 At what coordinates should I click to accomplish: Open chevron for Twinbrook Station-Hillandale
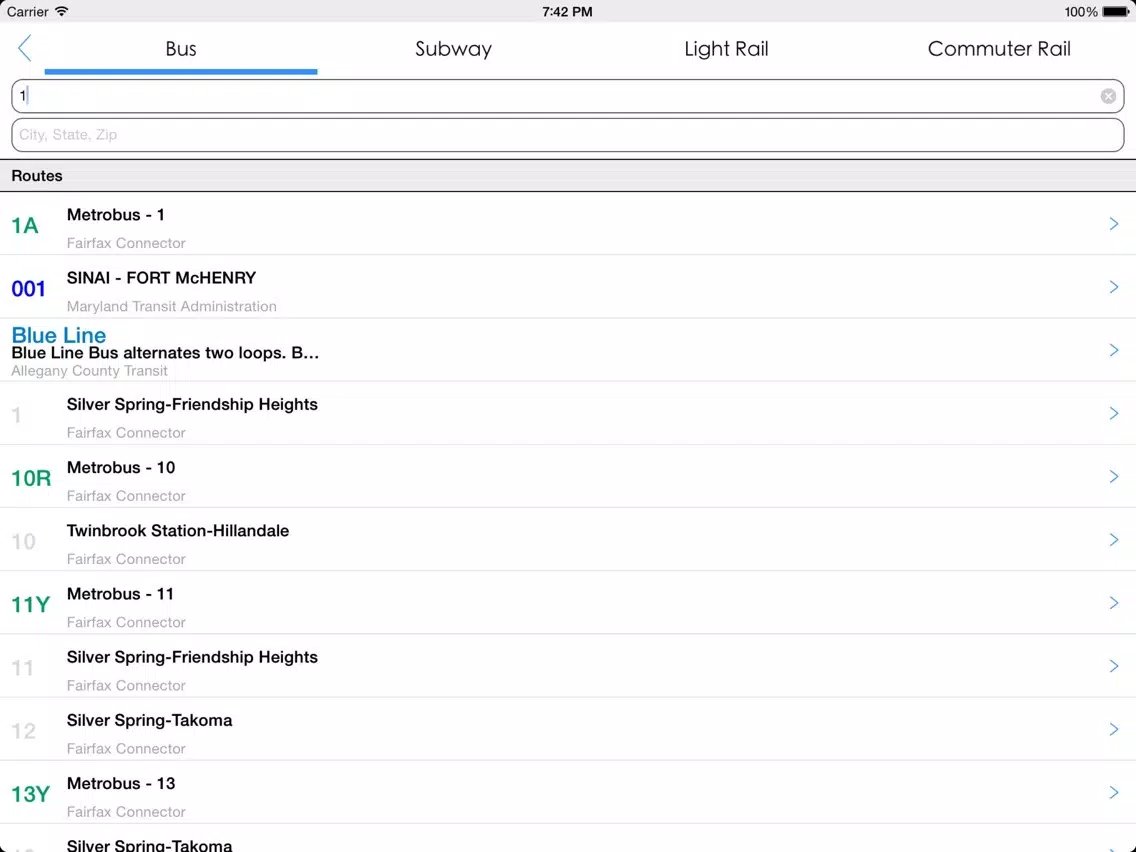point(1114,540)
